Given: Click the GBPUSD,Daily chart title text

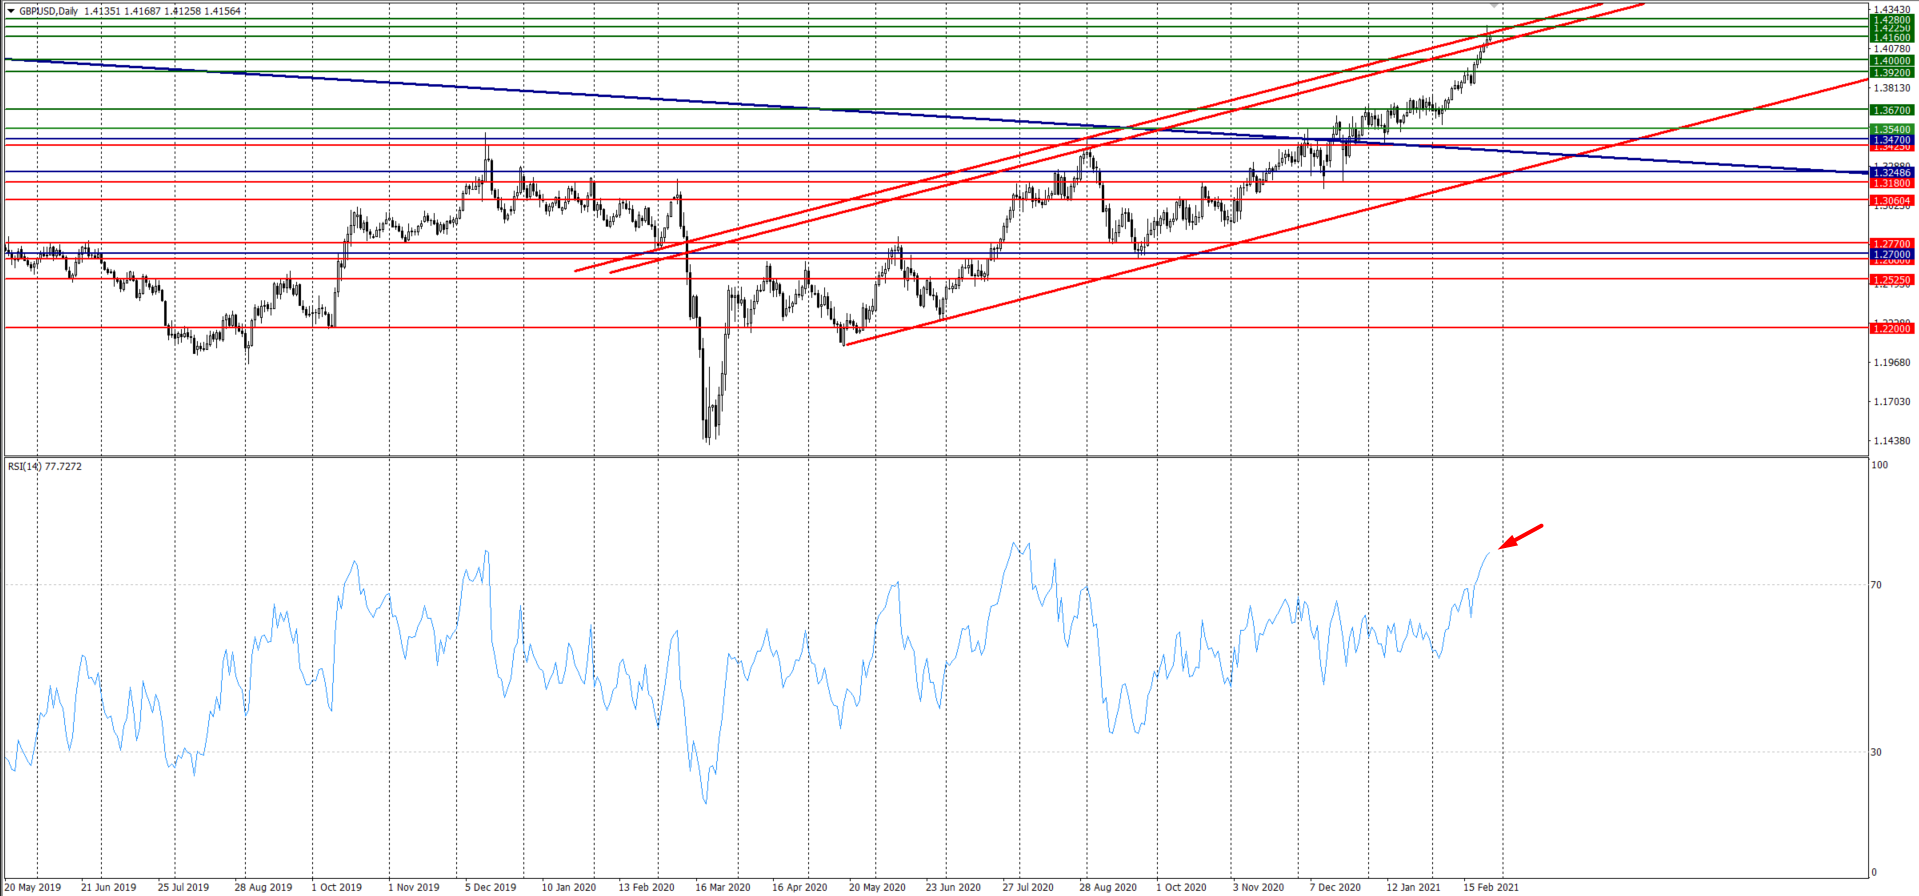Looking at the screenshot, I should coord(49,11).
